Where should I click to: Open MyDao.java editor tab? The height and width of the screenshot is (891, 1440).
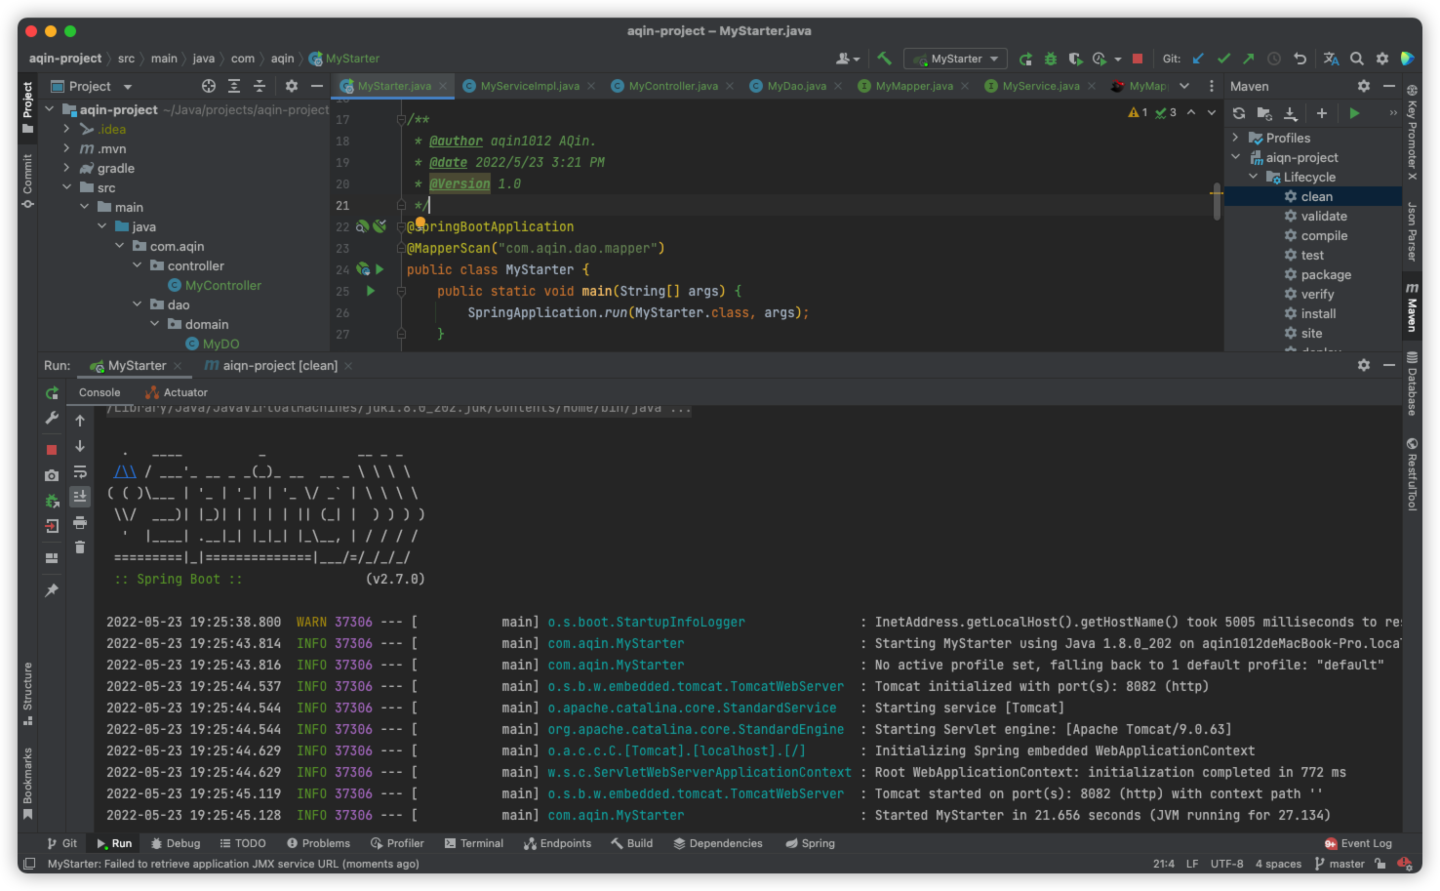pos(797,86)
